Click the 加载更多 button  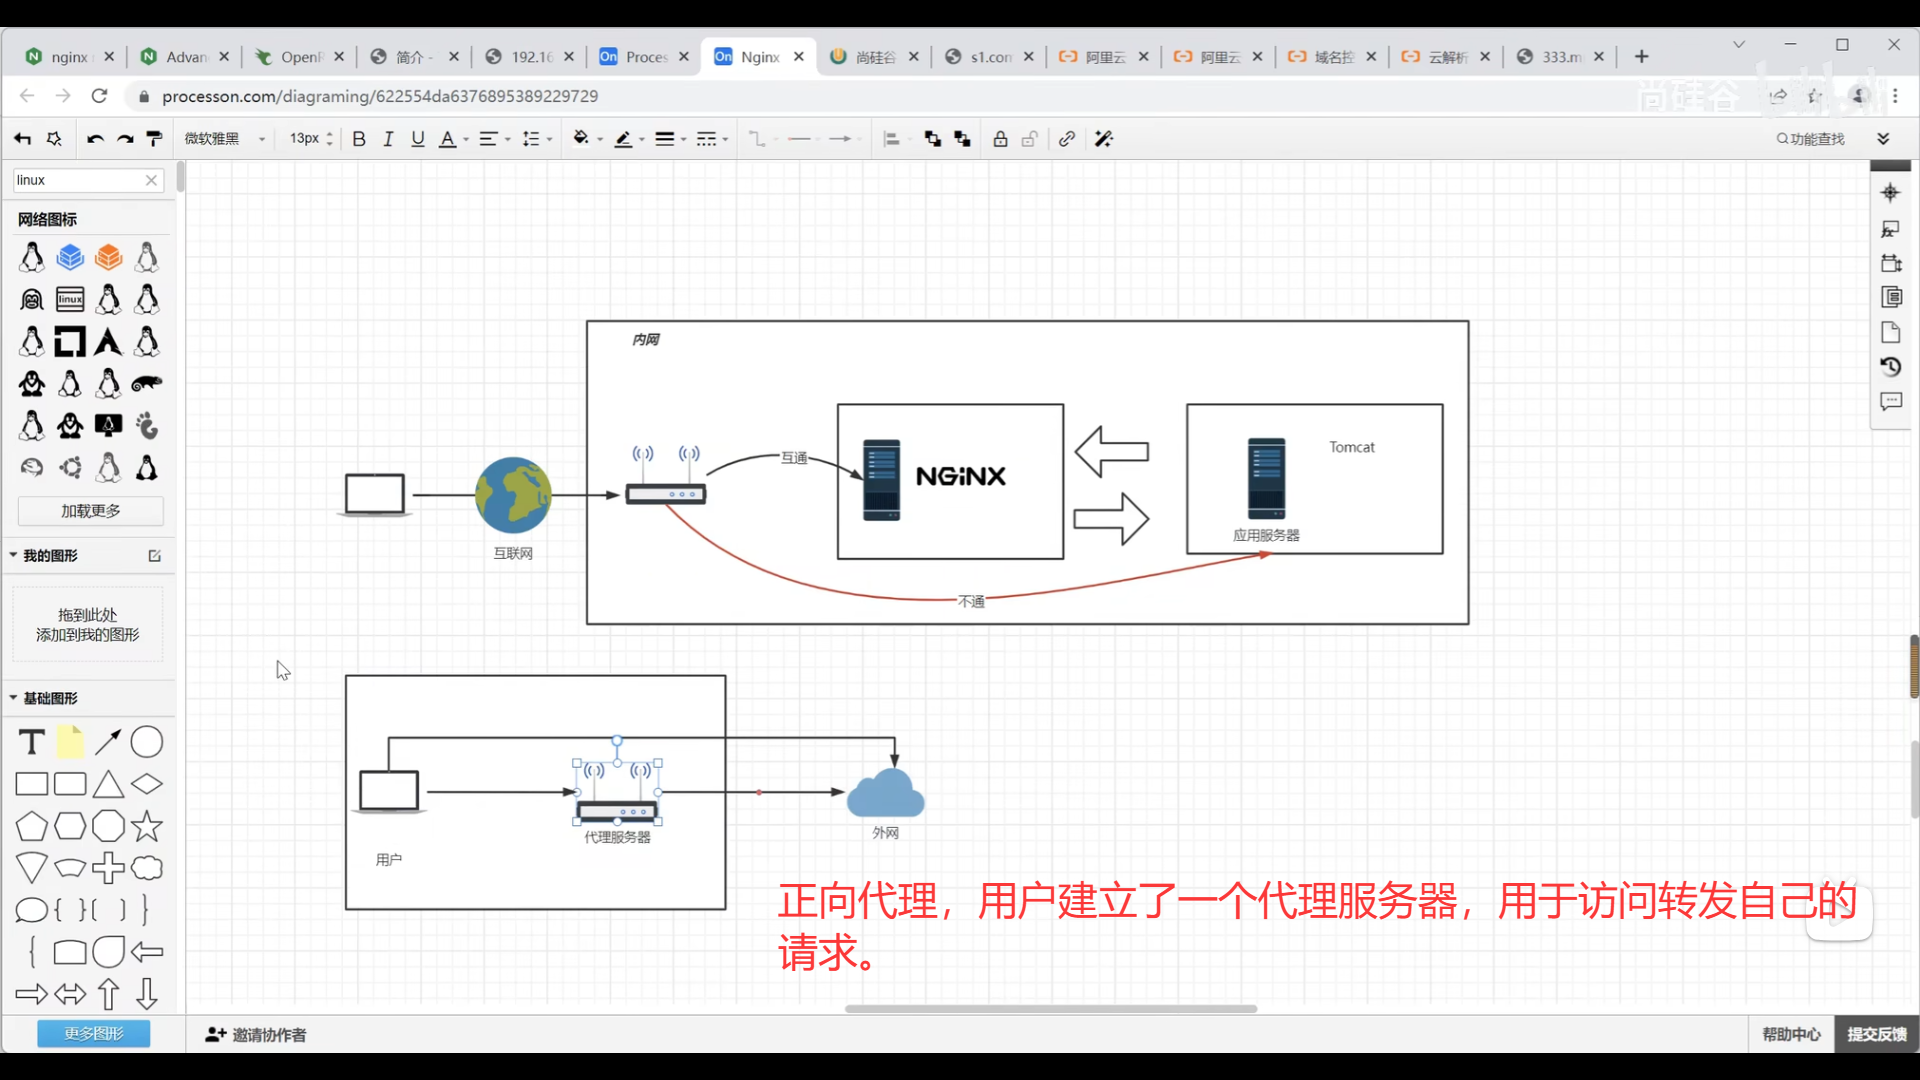pos(91,511)
